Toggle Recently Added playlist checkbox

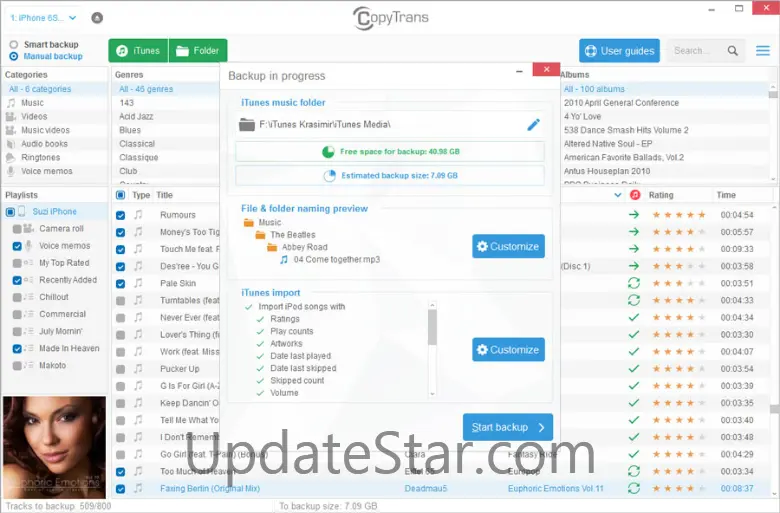[17, 280]
